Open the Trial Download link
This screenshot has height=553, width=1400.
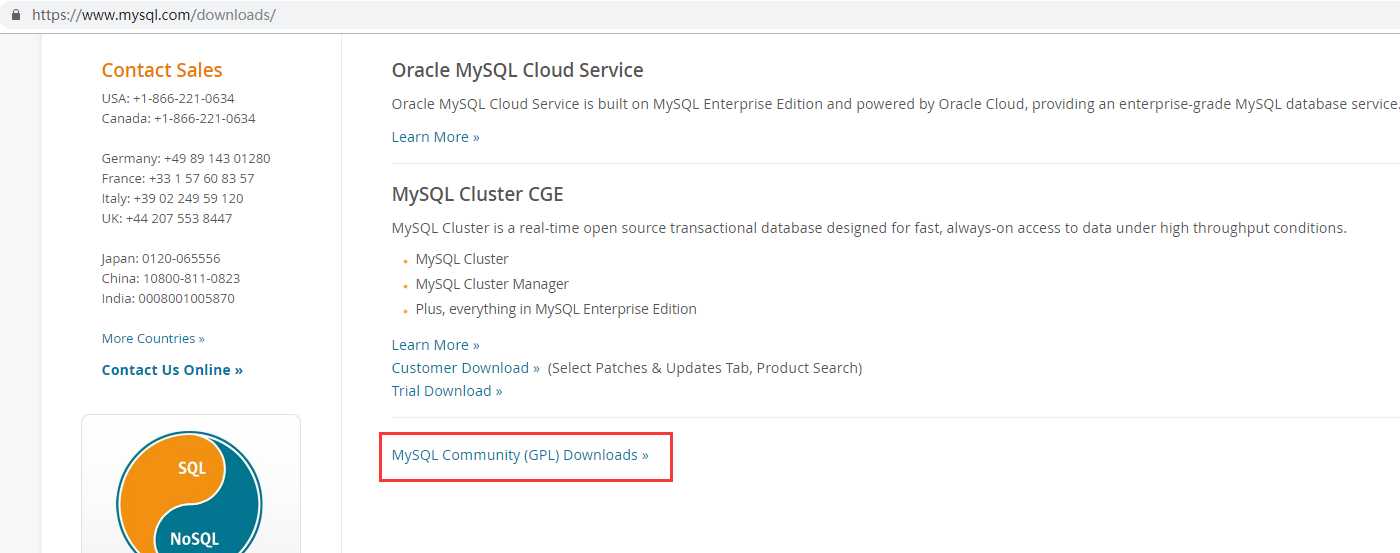click(447, 391)
